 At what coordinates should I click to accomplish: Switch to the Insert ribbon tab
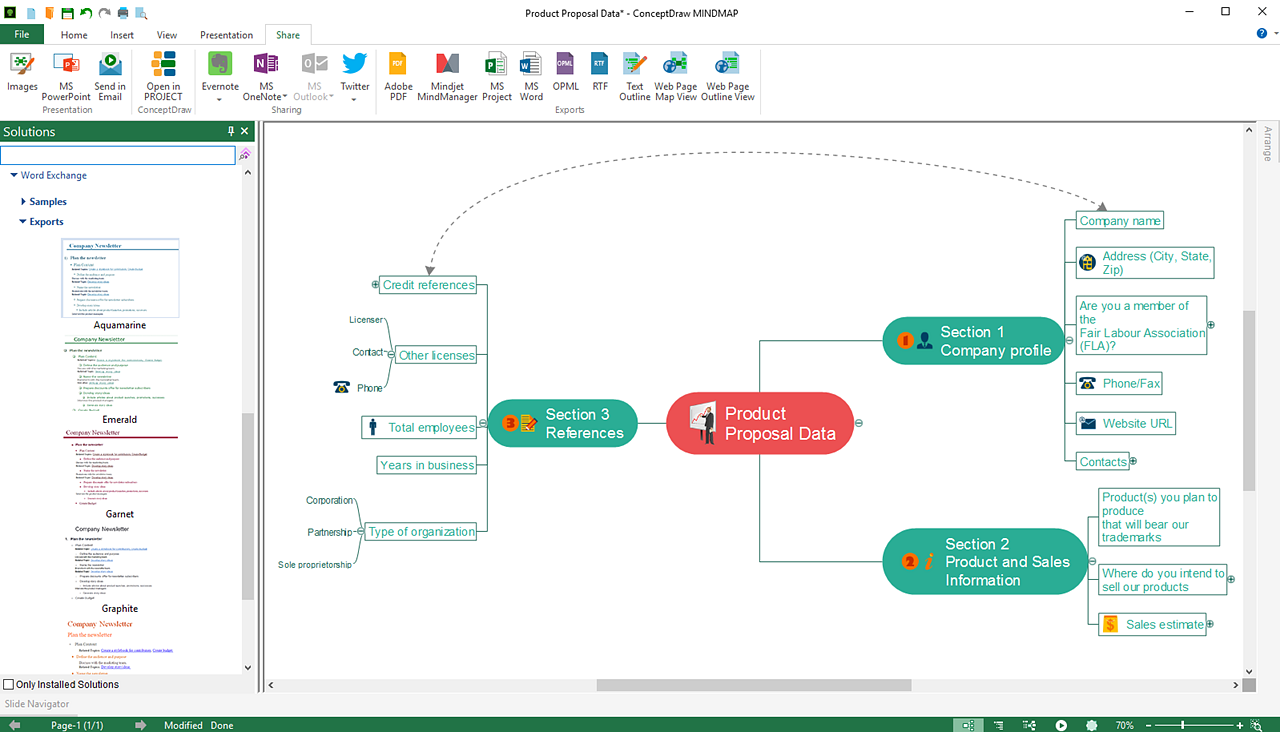pyautogui.click(x=122, y=35)
